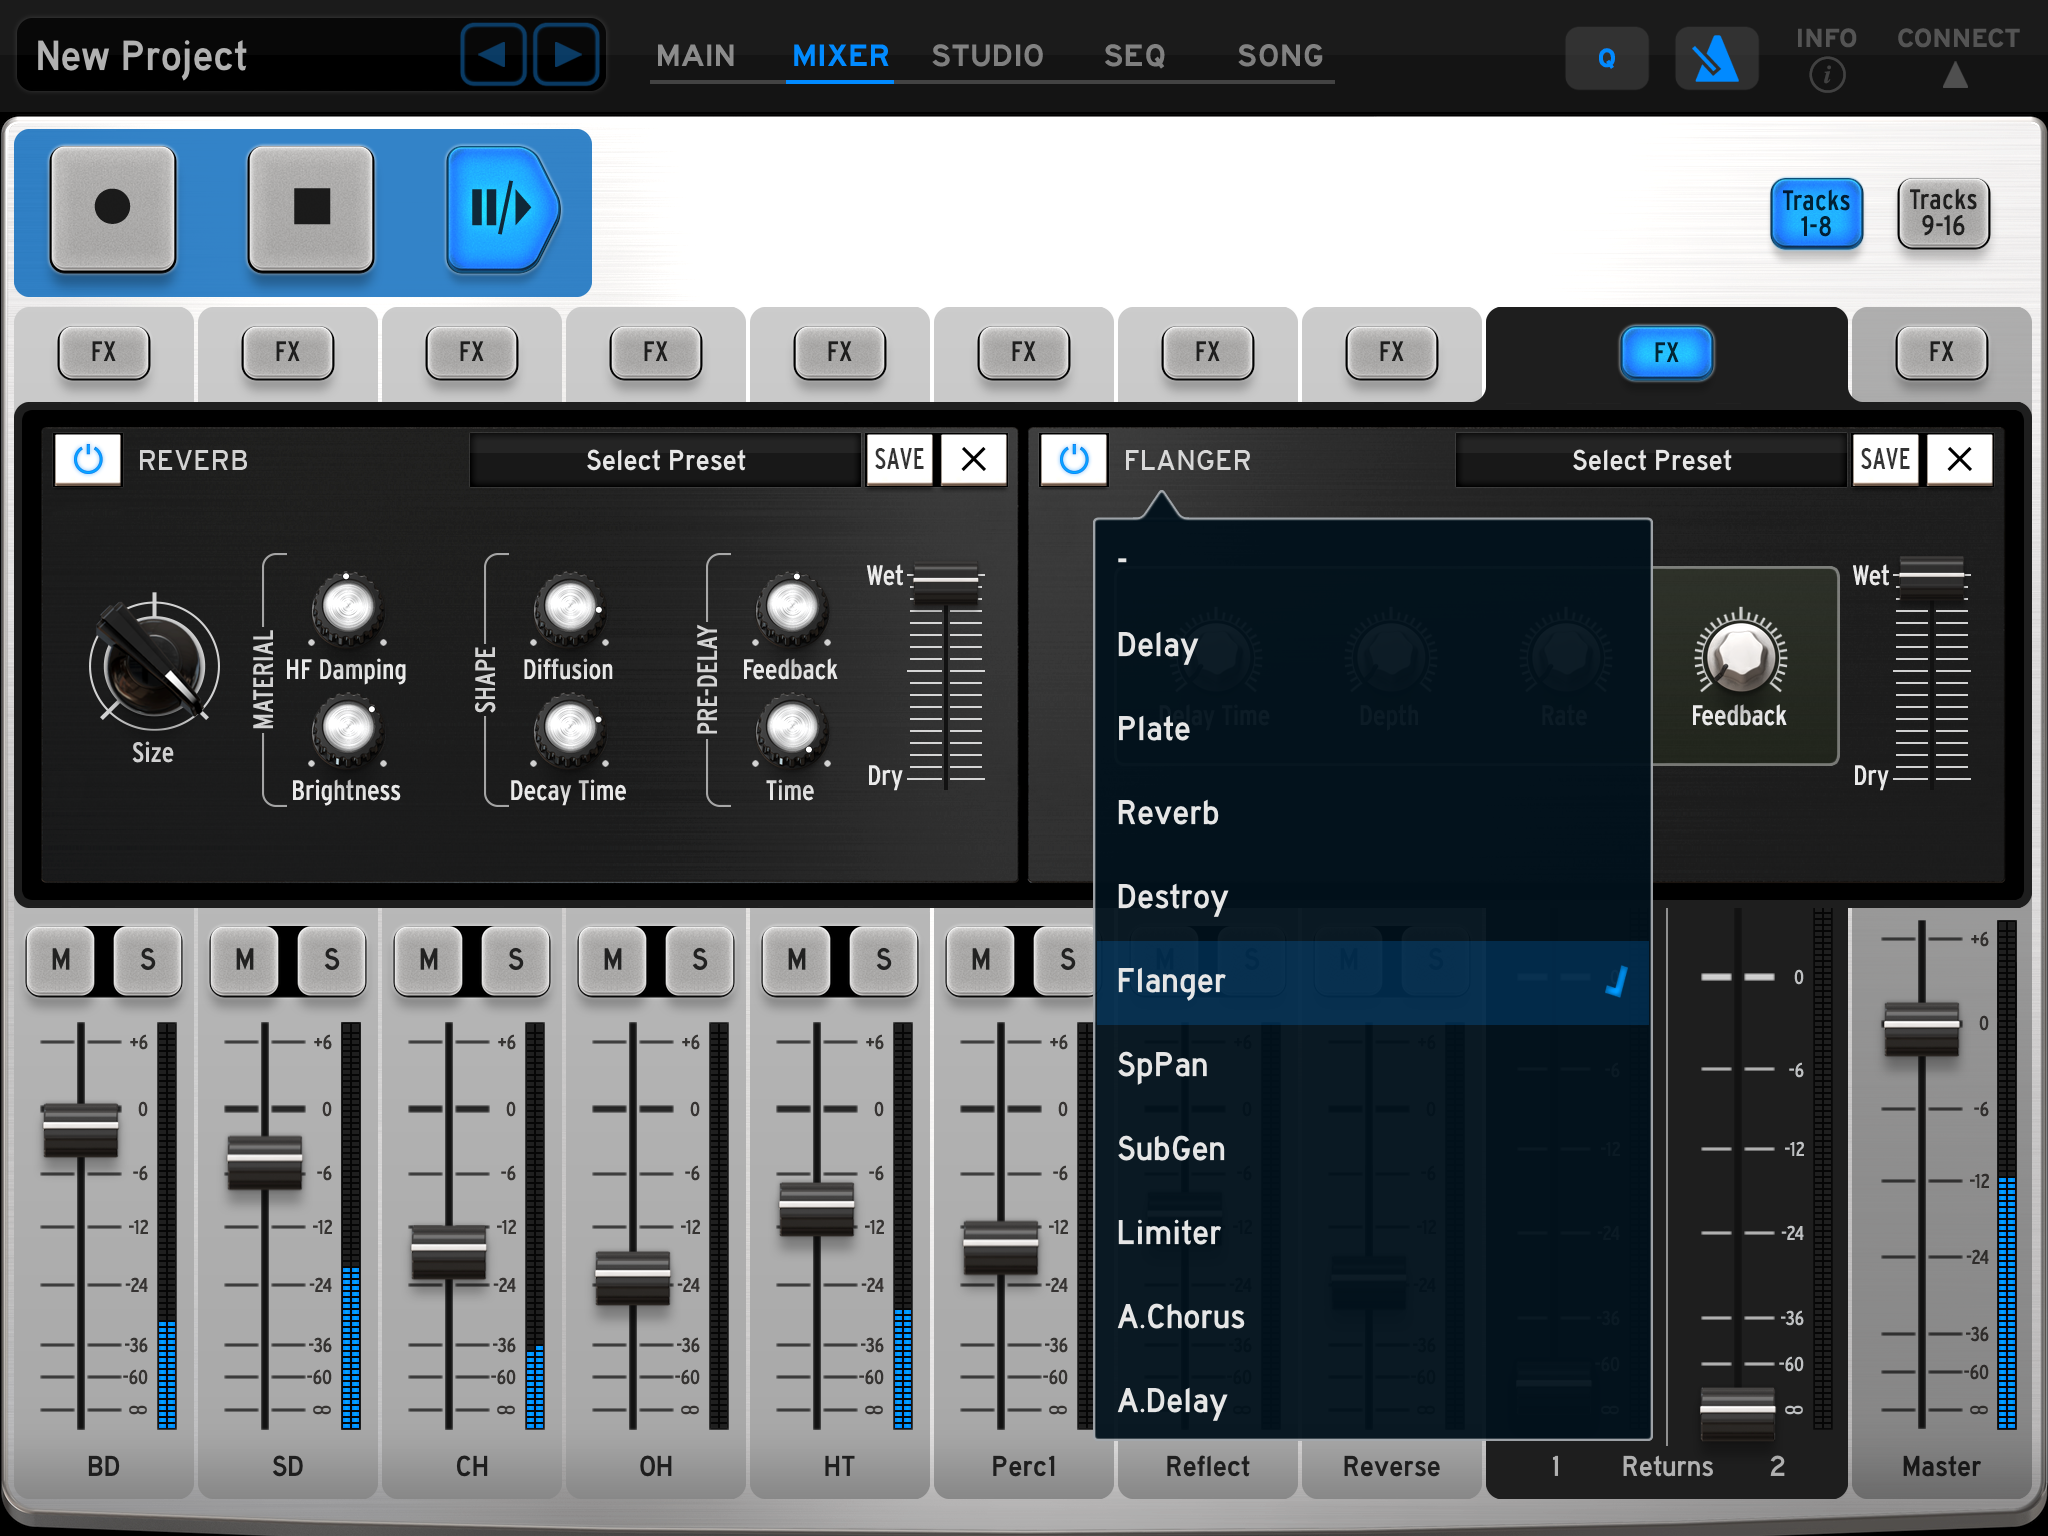Choose A.Chorus from effect list
2048x1536 pixels.
(x=1372, y=1317)
